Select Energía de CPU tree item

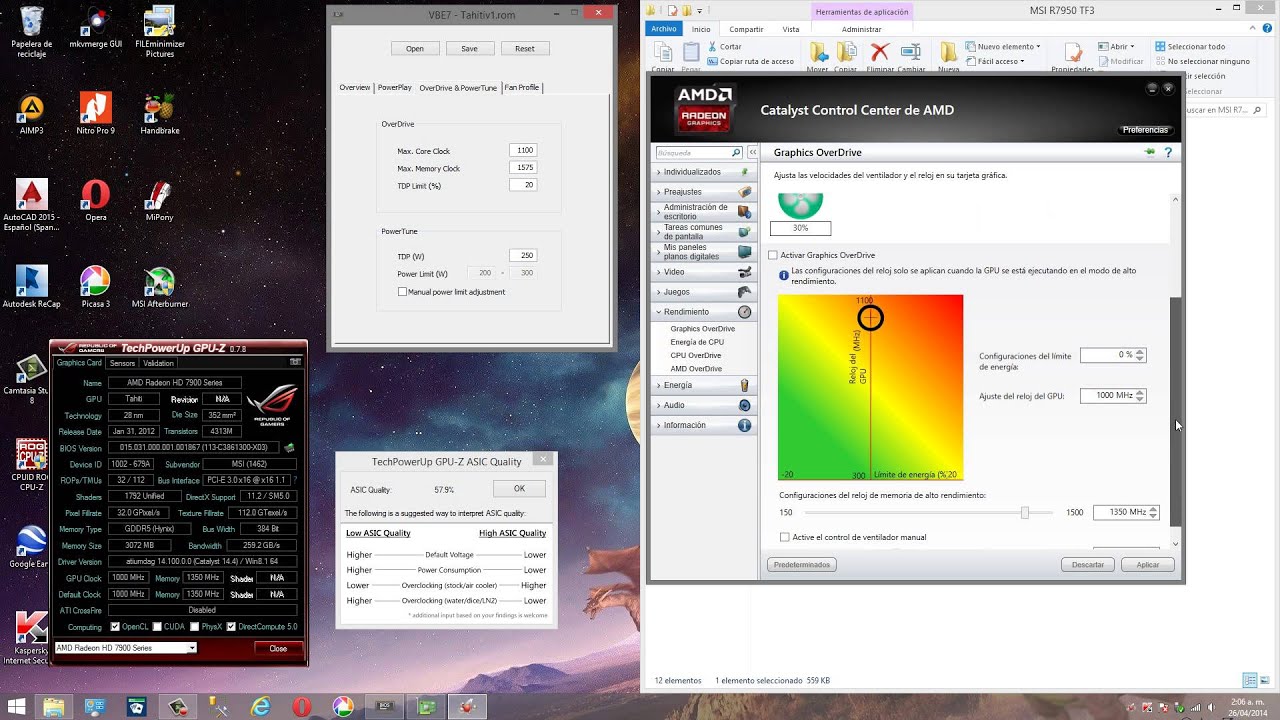point(697,342)
